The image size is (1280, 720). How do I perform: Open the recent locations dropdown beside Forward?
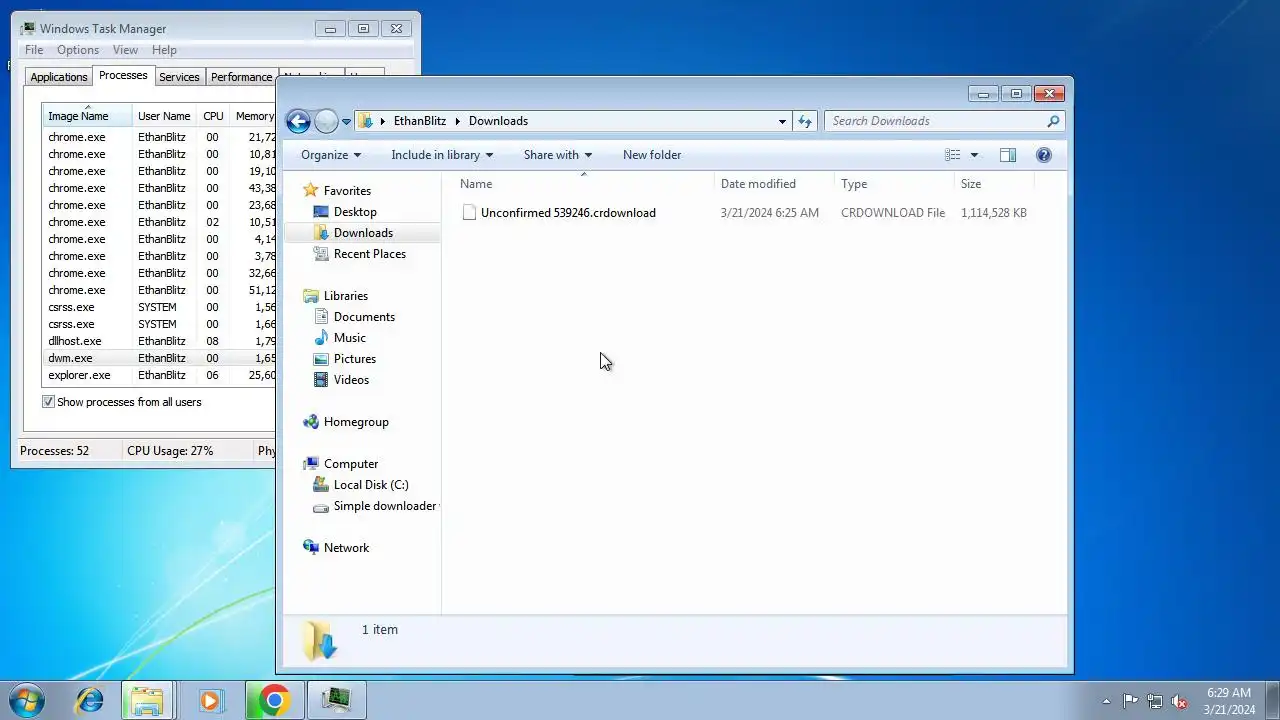pyautogui.click(x=346, y=122)
